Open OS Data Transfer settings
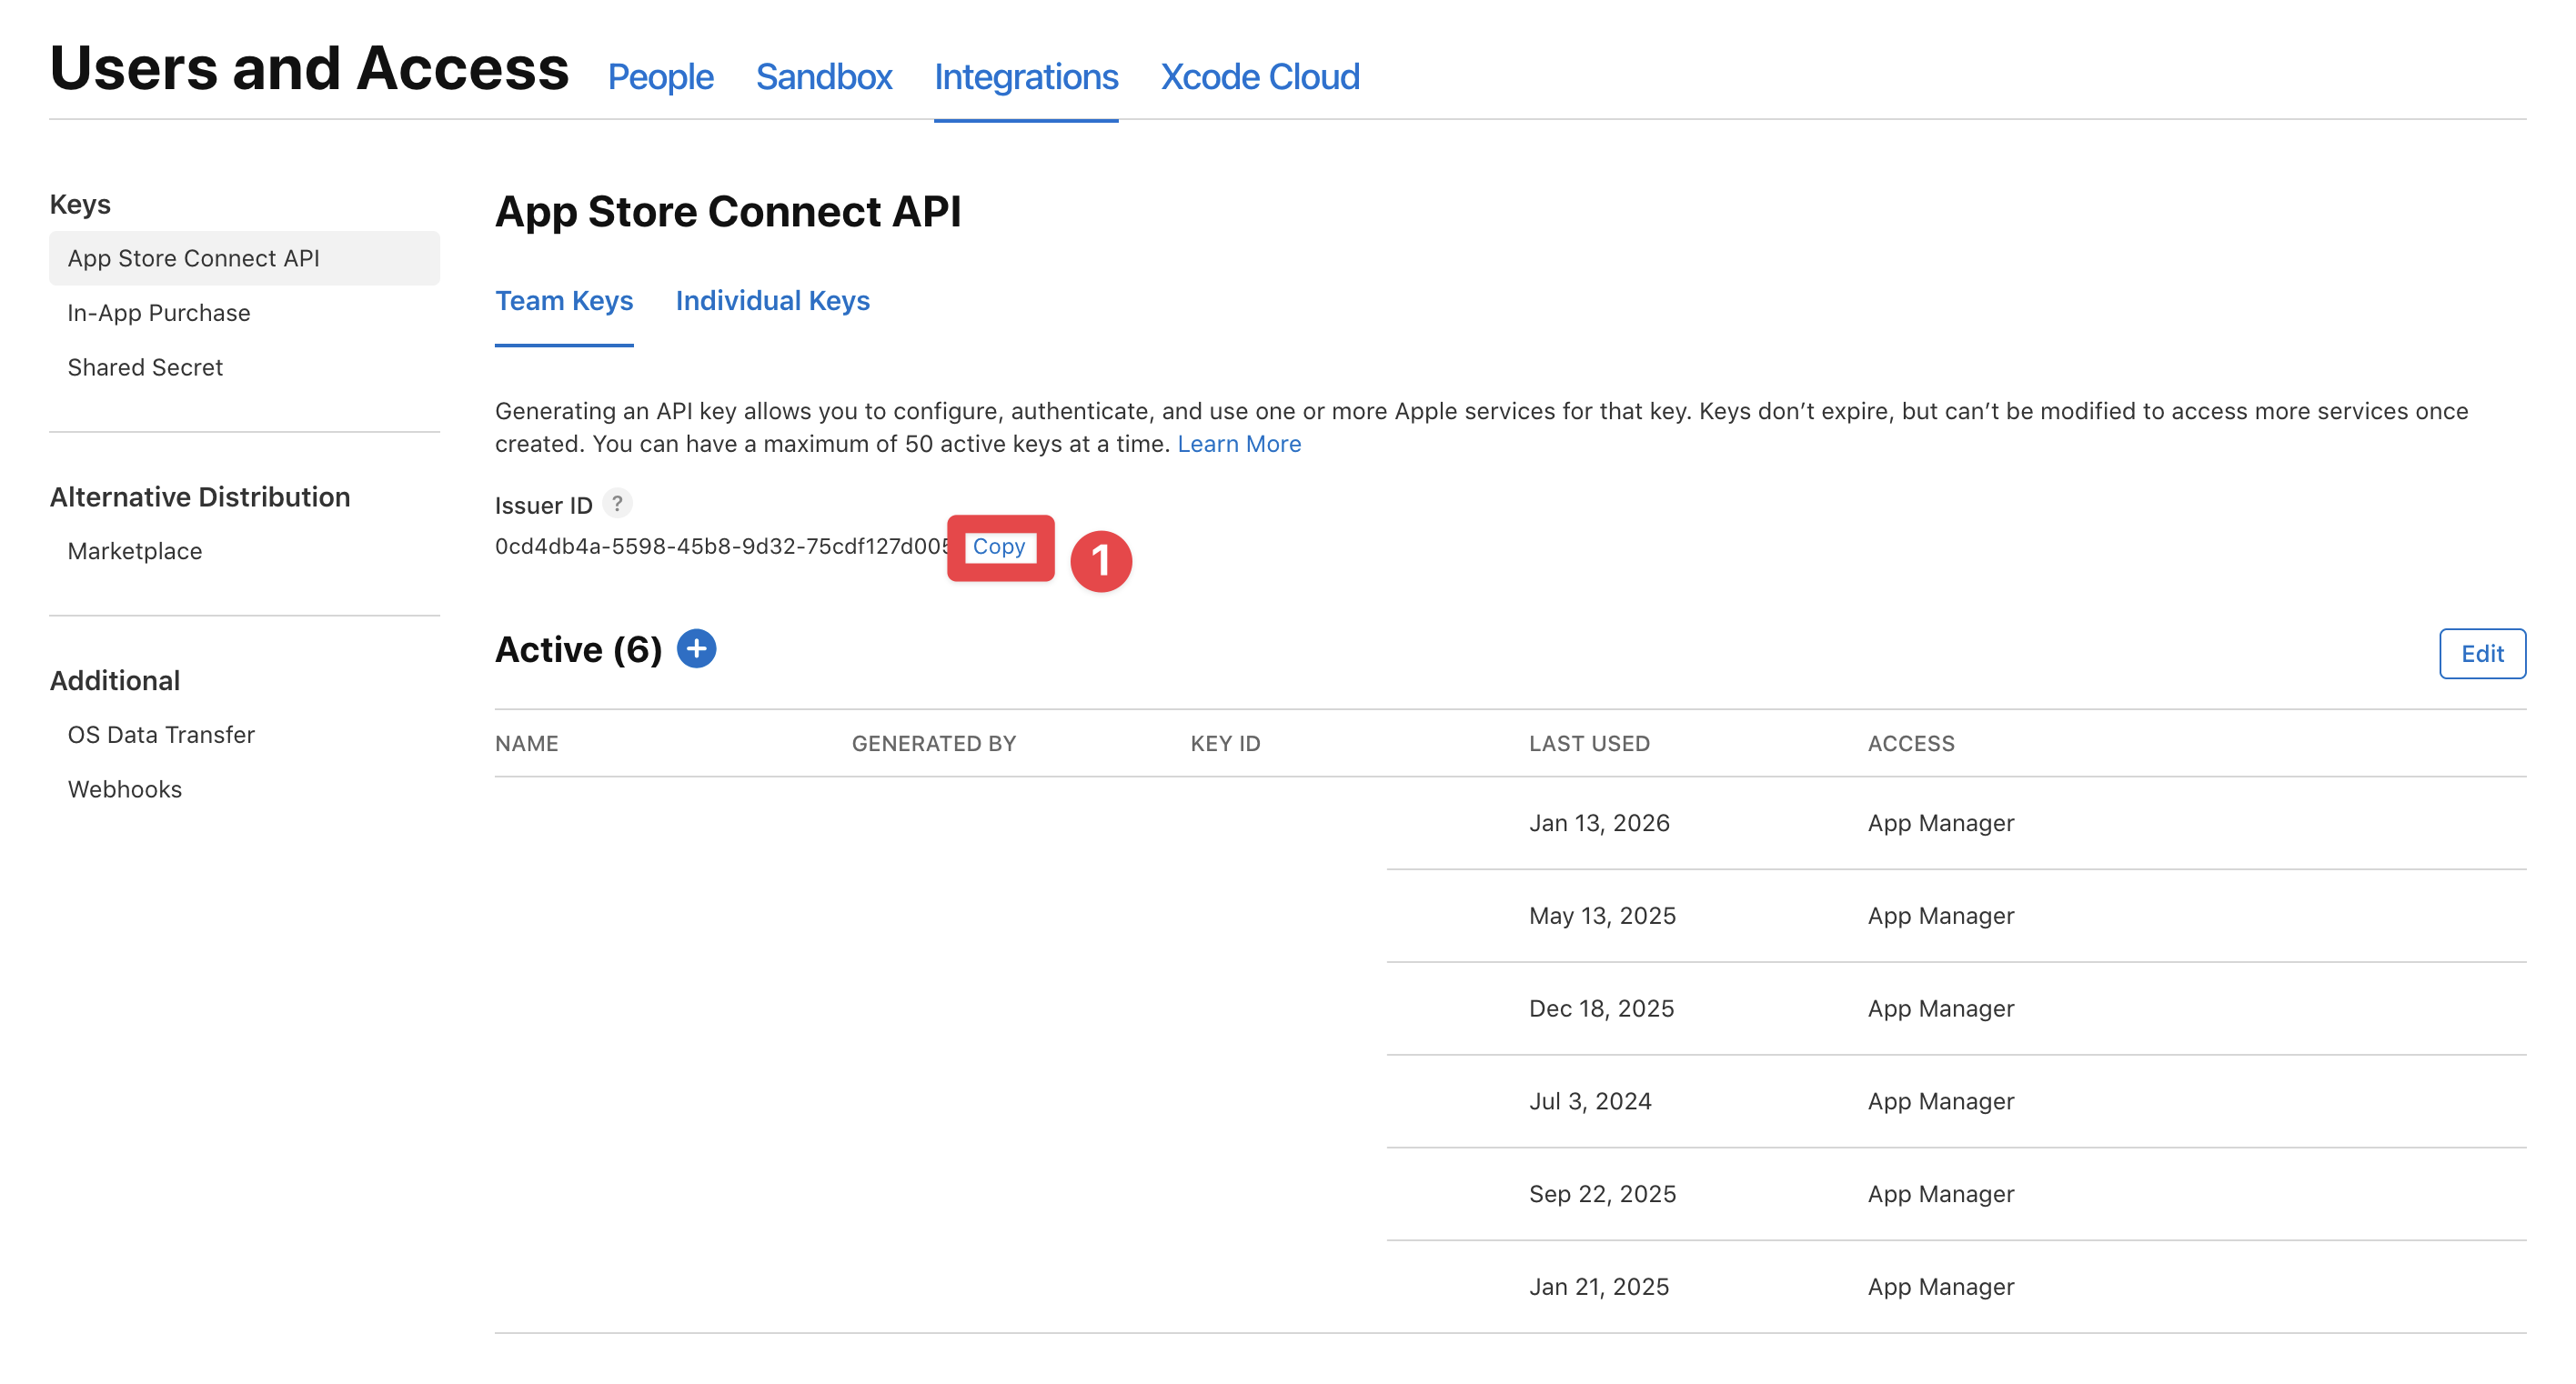2576x1384 pixels. click(160, 734)
